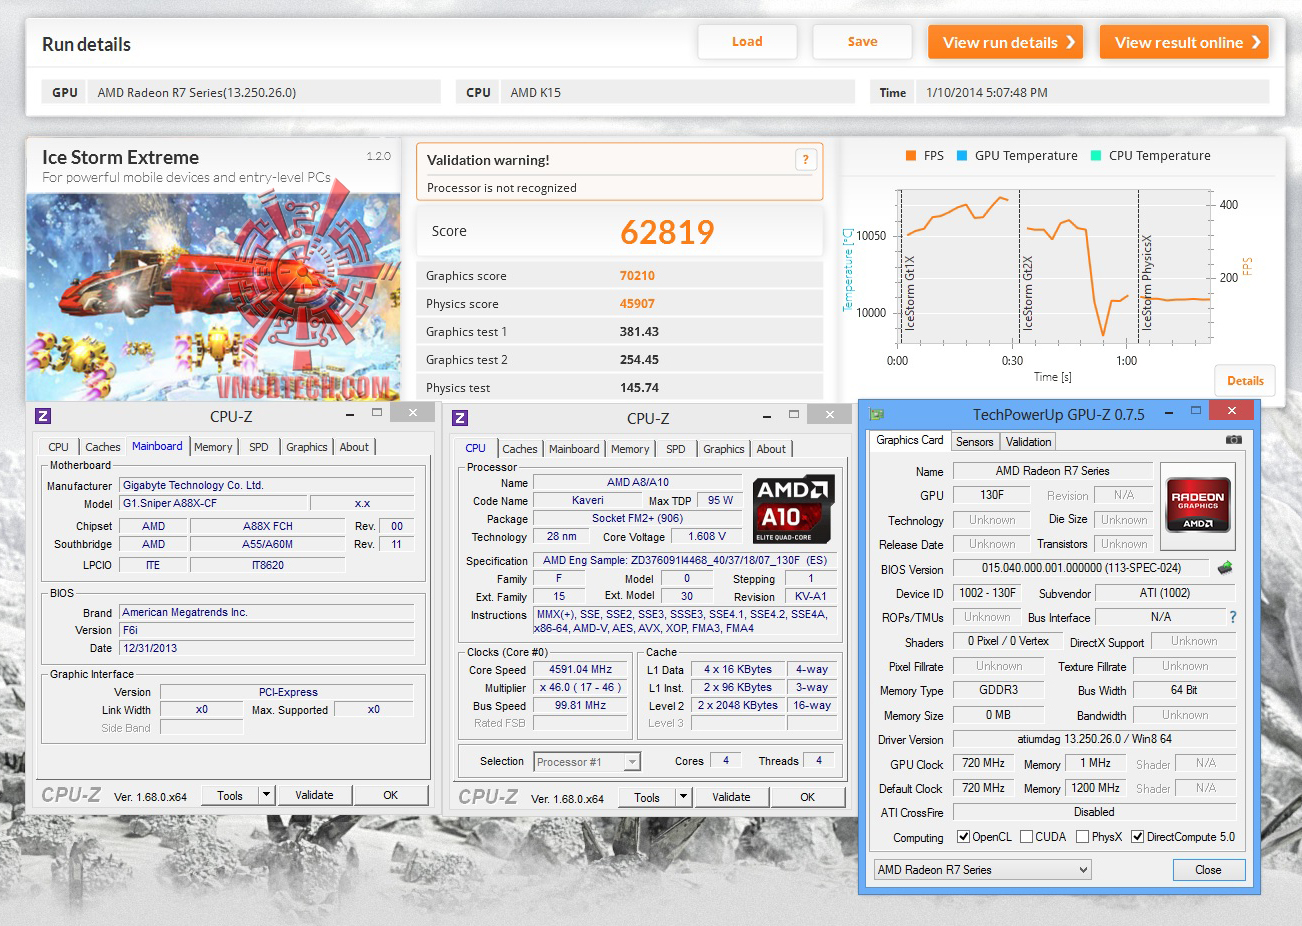Open the About tab in the CPU-Z Mainboard window

(x=354, y=447)
